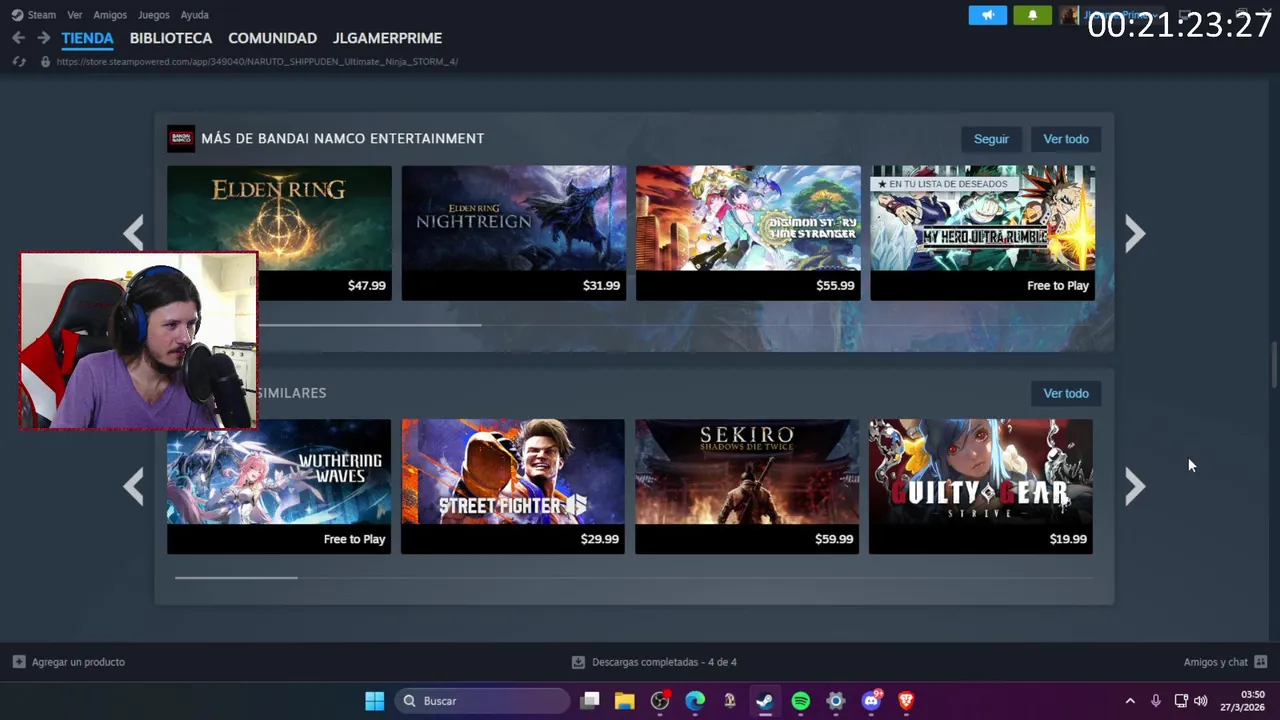
Task: Open Descargas completadas 4 de 4
Action: pos(664,662)
